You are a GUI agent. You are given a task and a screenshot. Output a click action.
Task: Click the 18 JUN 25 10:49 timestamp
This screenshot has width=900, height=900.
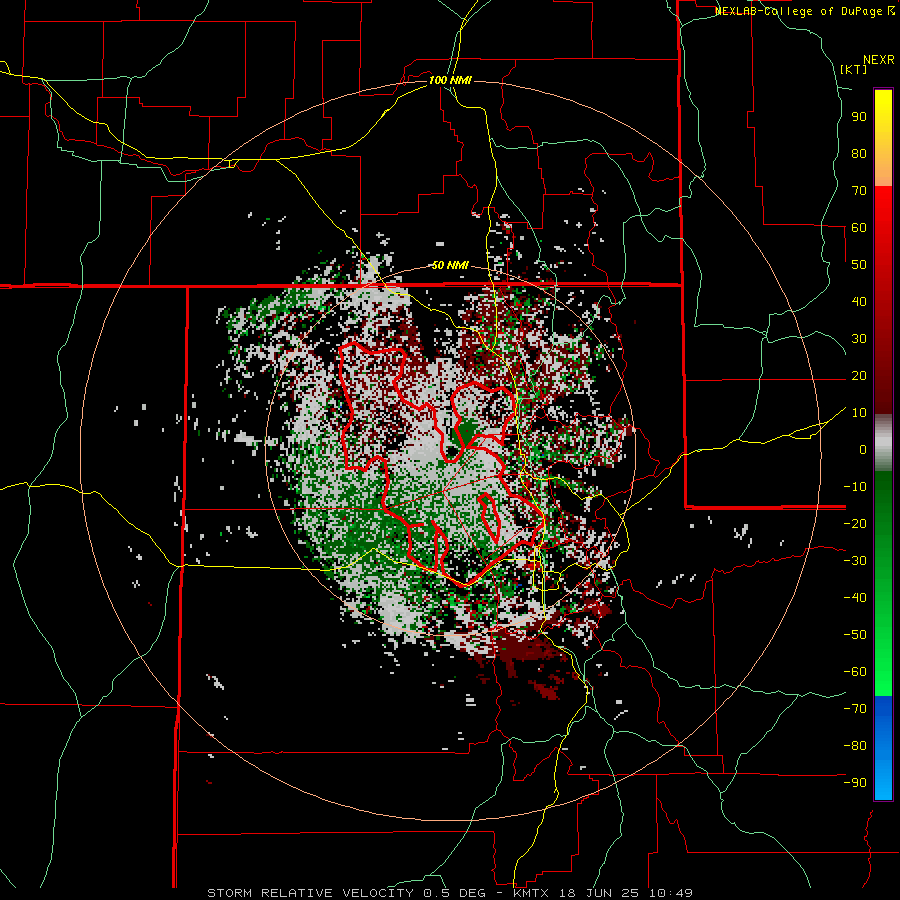tap(624, 893)
